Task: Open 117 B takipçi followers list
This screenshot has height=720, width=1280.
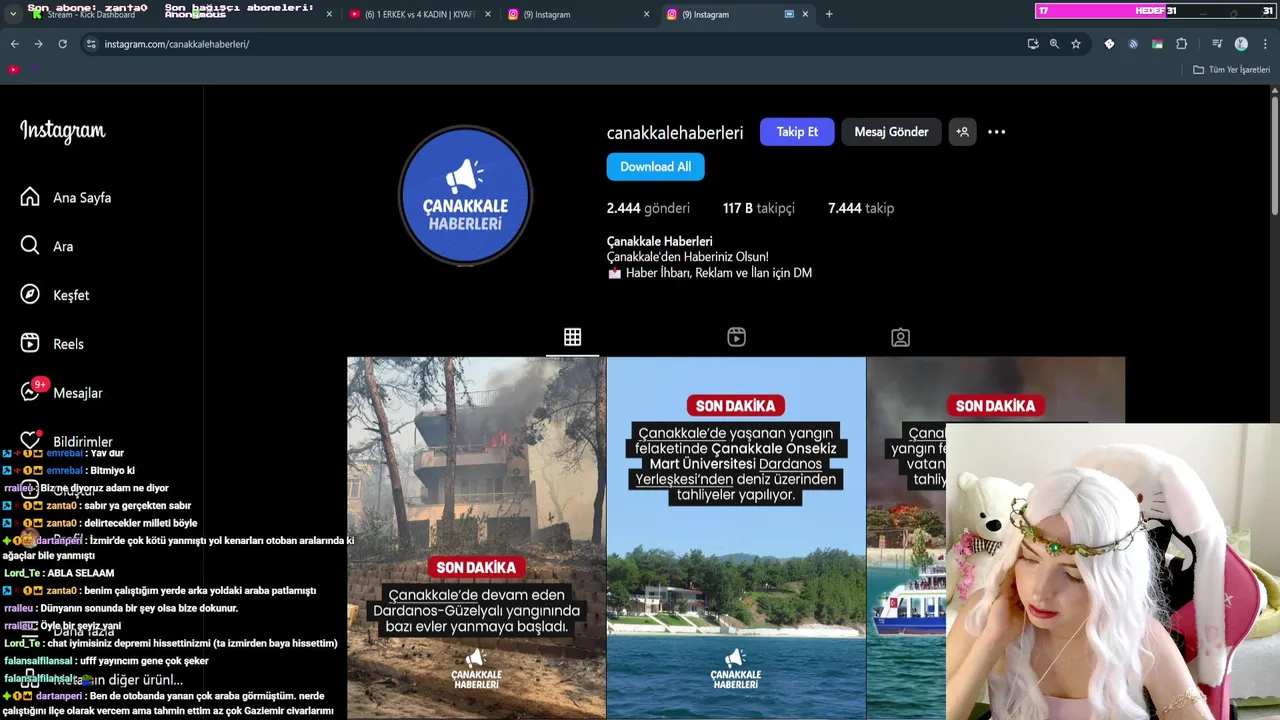Action: pyautogui.click(x=759, y=208)
